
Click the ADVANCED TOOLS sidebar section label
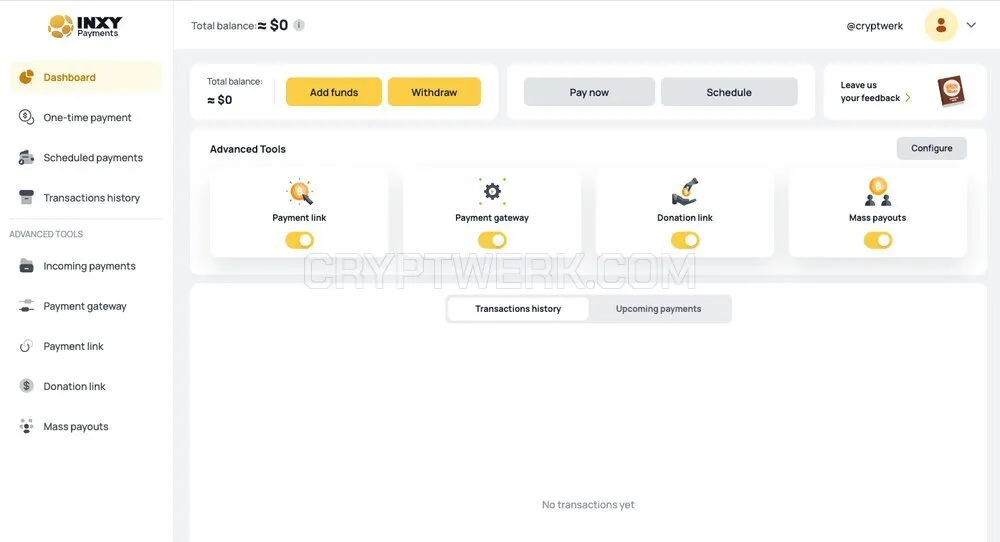click(46, 234)
